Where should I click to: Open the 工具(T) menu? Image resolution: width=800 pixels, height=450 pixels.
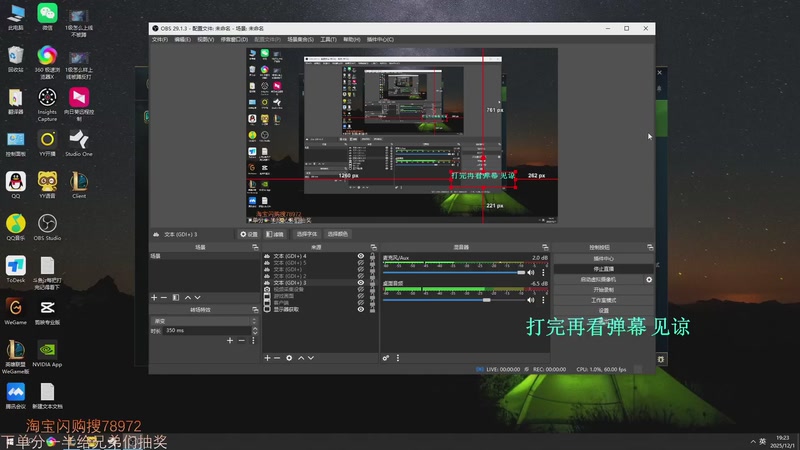click(x=328, y=39)
